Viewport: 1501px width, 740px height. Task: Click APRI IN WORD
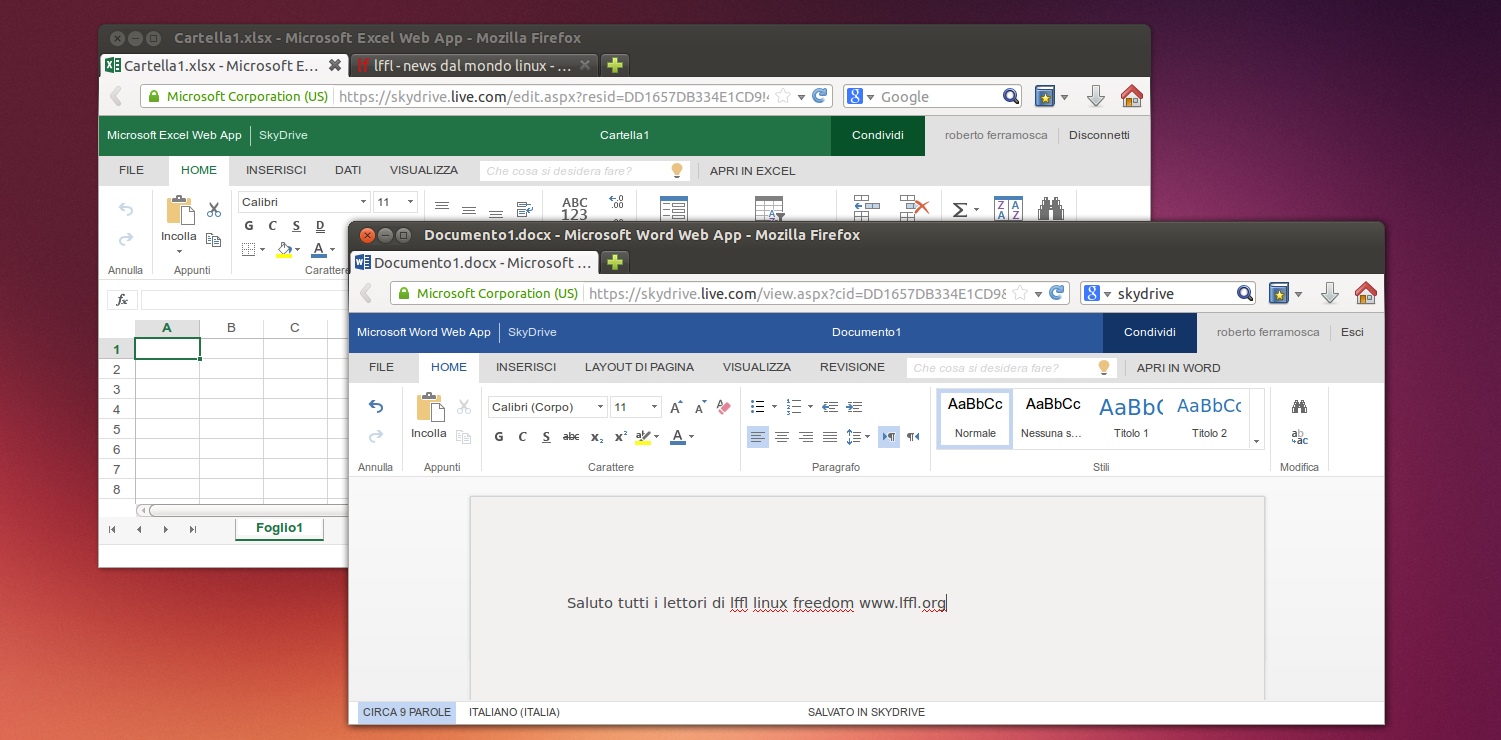(x=1178, y=368)
